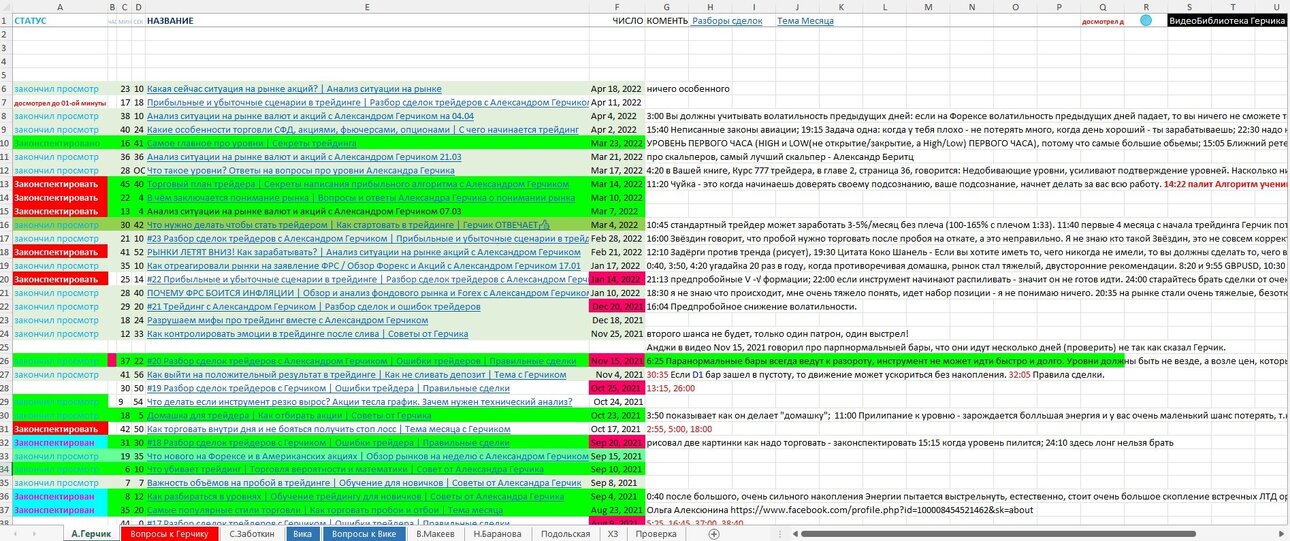Image resolution: width=1290 pixels, height=541 pixels.
Task: Follow the Разборы сделок link
Action: pos(726,21)
